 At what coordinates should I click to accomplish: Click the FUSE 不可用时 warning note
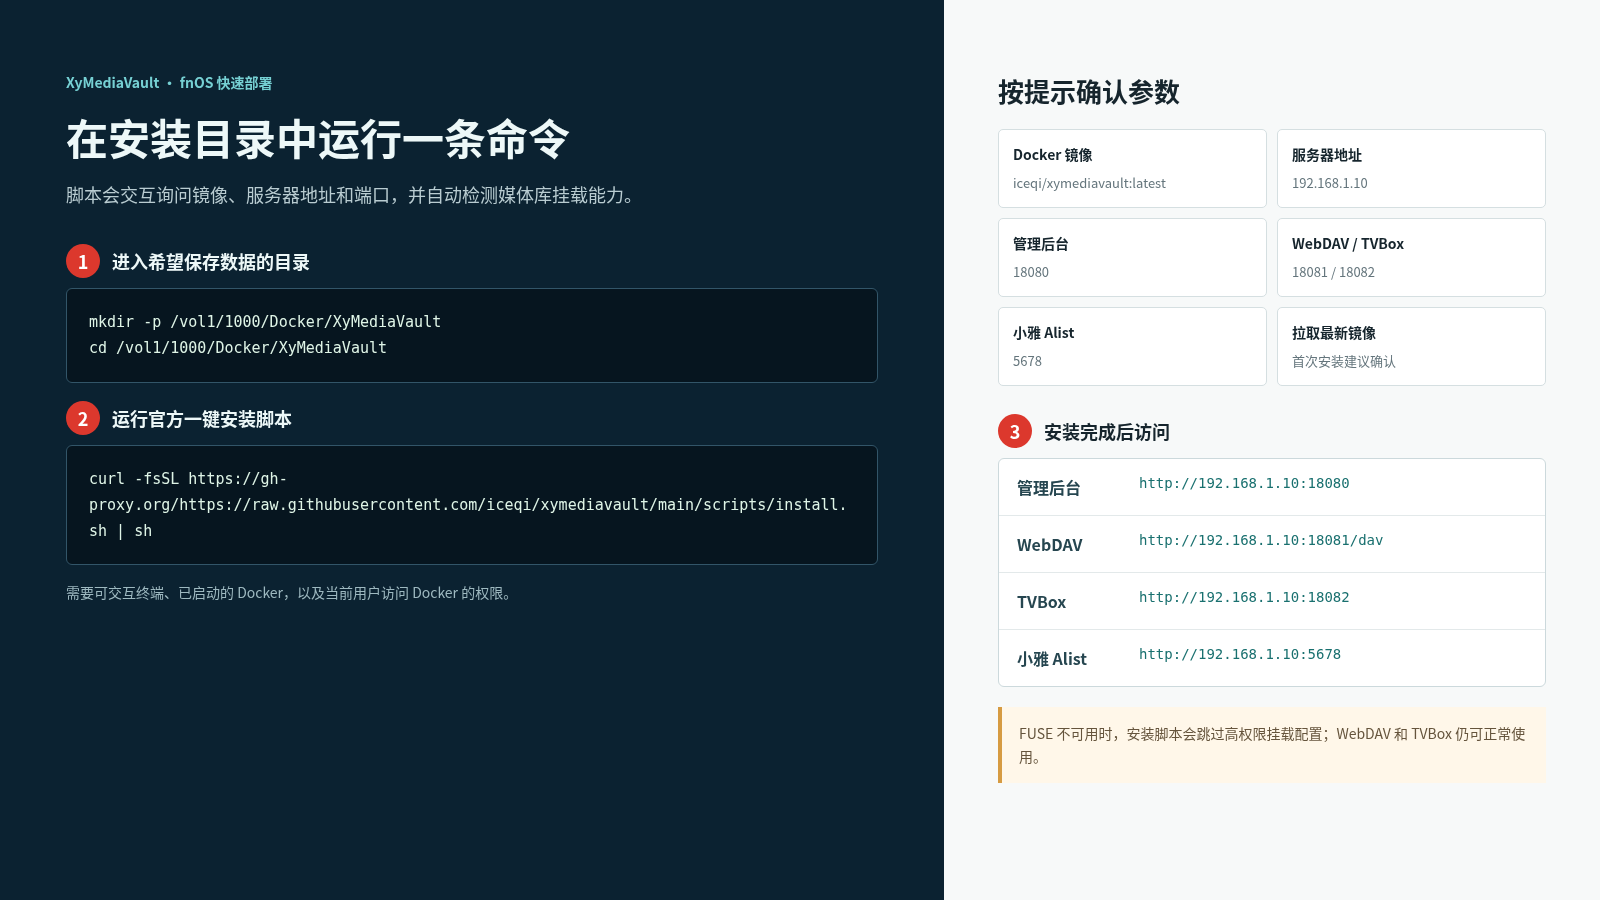click(1272, 745)
